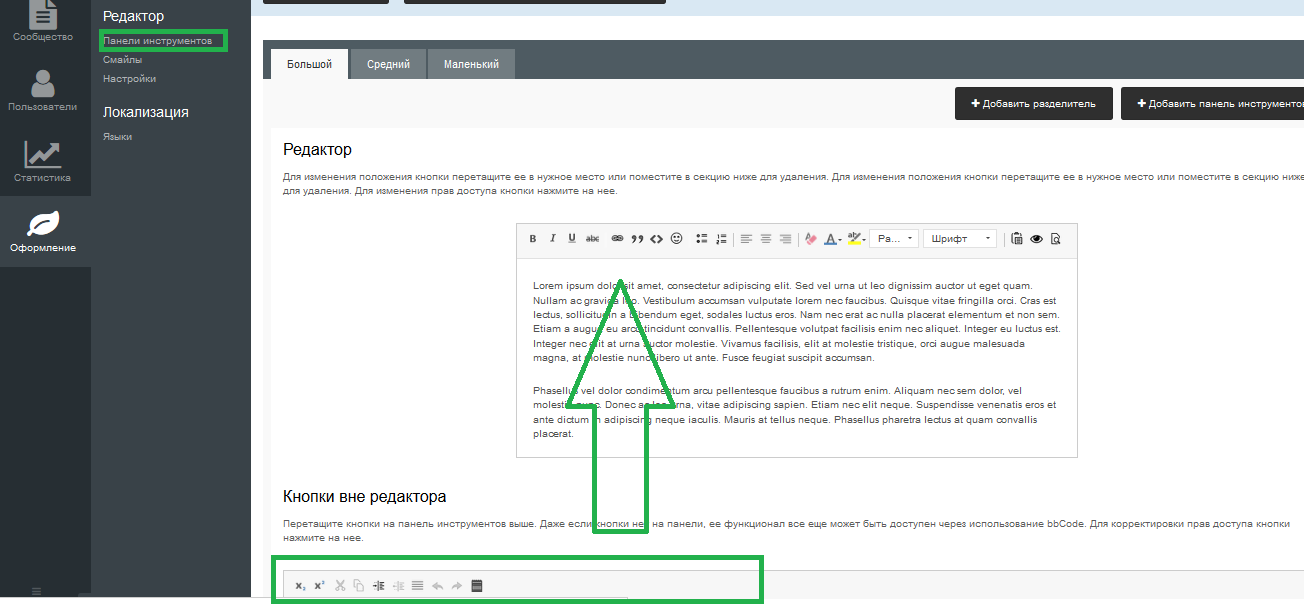The height and width of the screenshot is (604, 1304).
Task: Click inside the Lorem ipsum editor text area
Action: coord(796,358)
